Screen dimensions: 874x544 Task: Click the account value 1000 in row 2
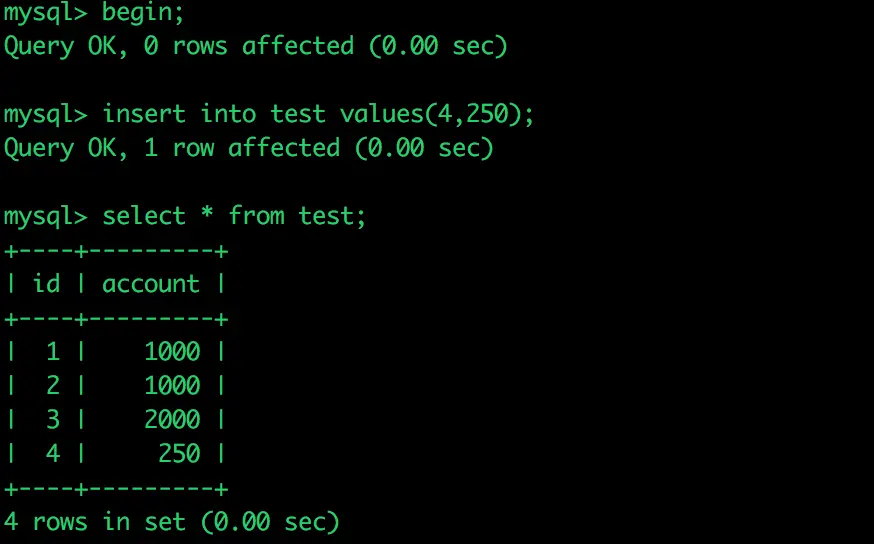(172, 386)
